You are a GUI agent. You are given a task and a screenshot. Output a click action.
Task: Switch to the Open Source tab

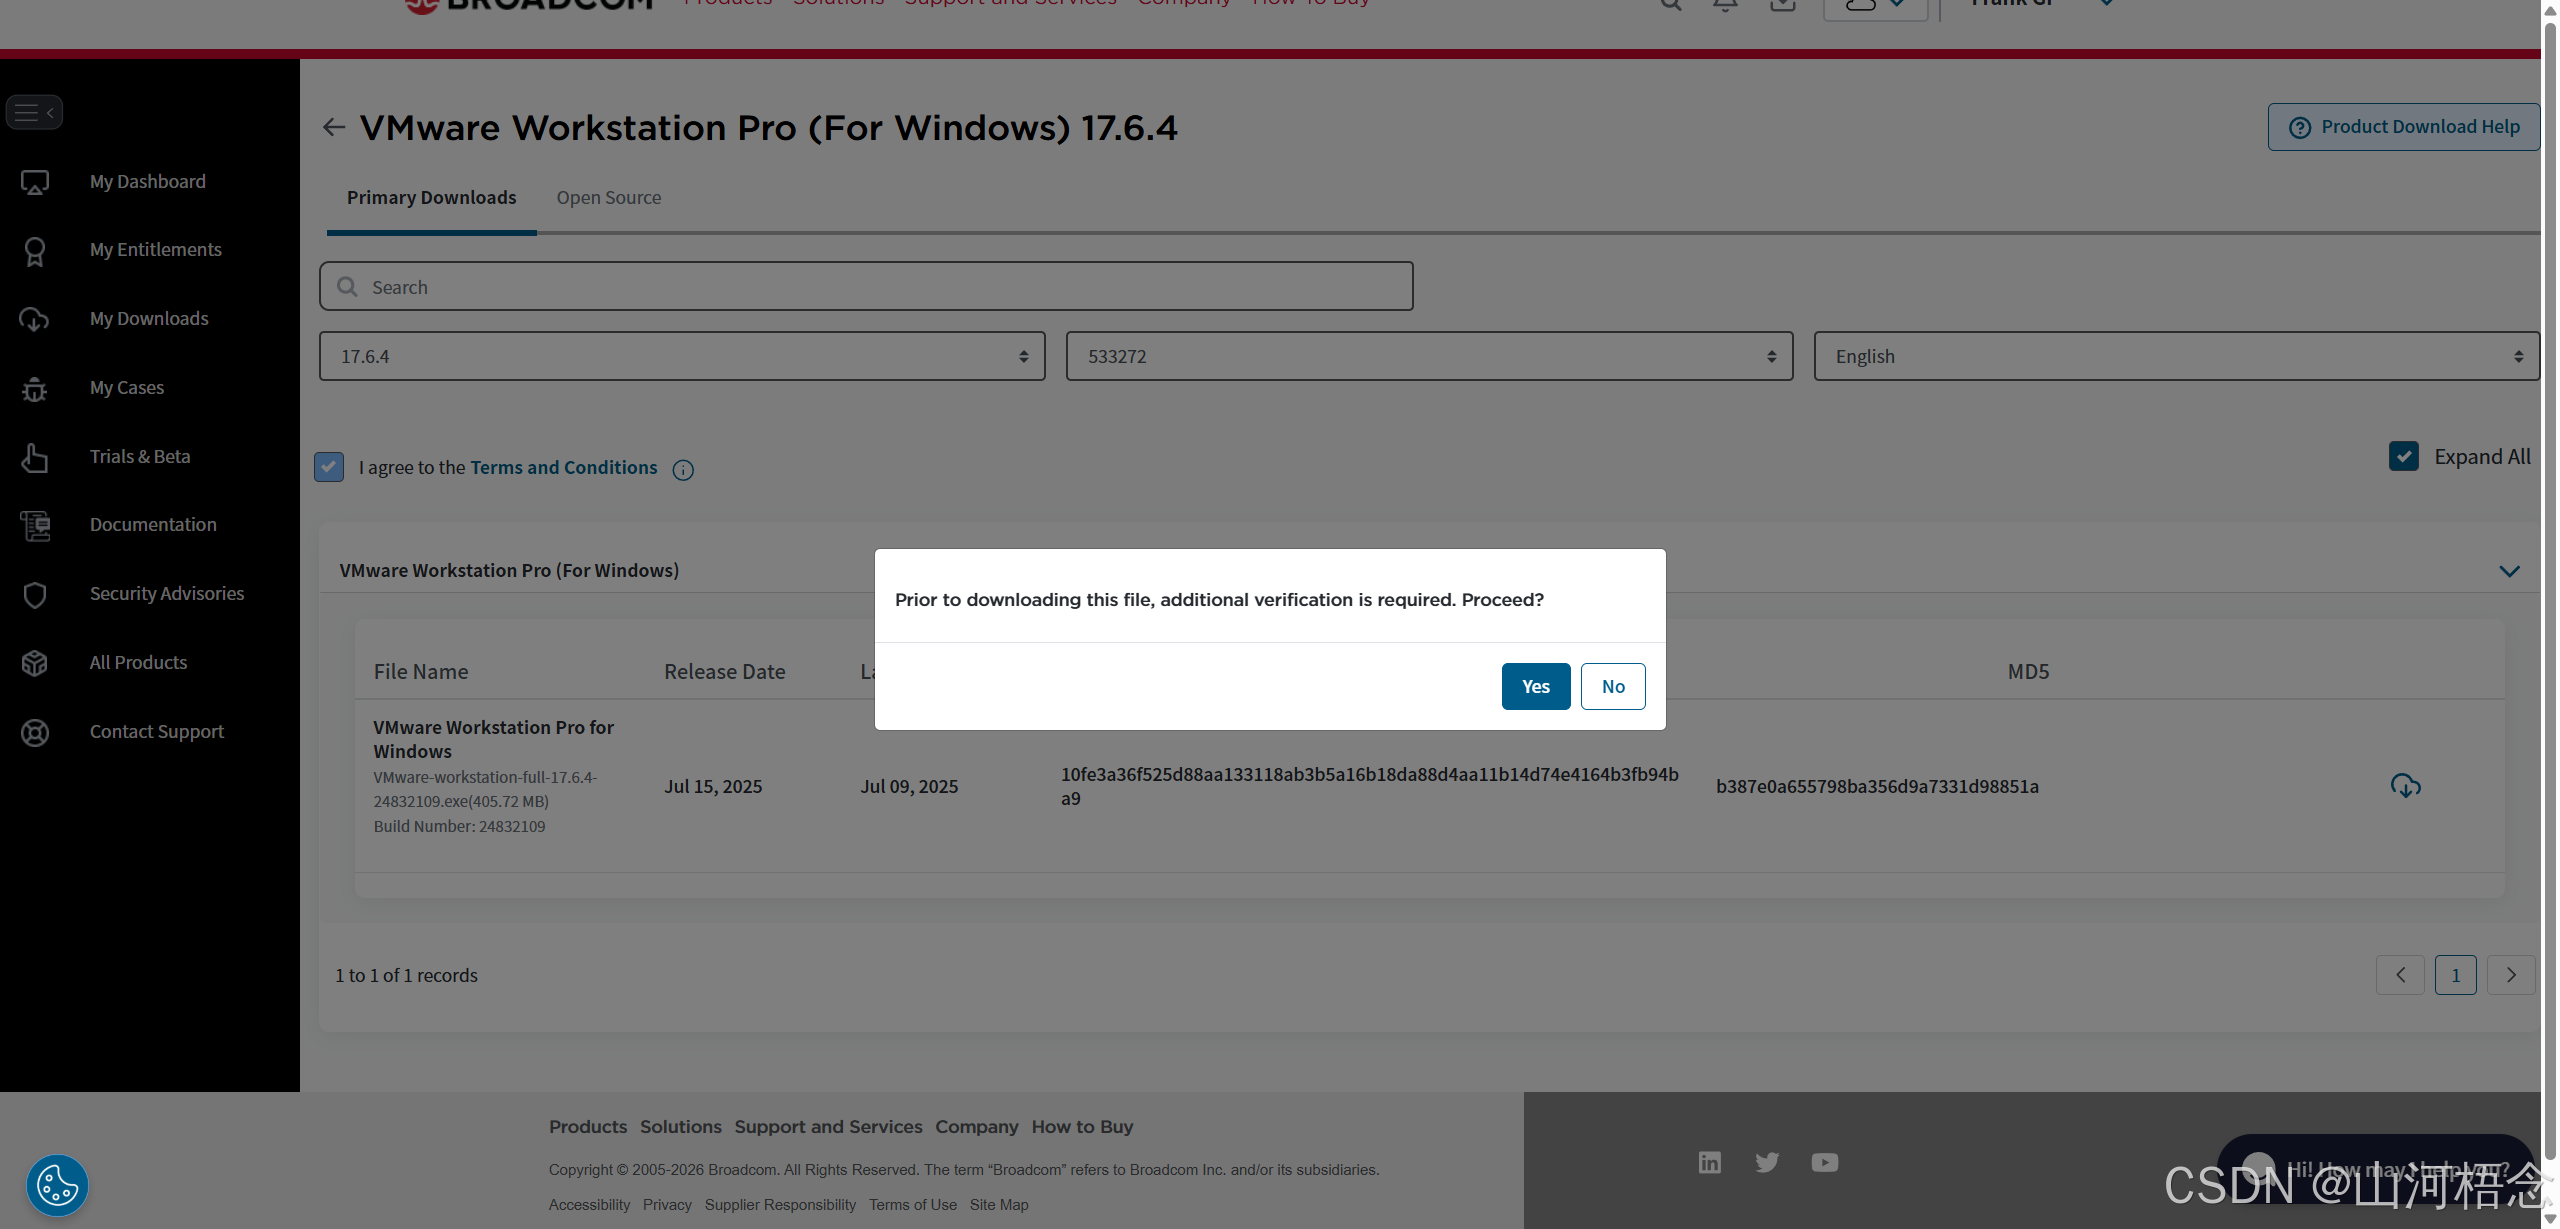(x=609, y=198)
